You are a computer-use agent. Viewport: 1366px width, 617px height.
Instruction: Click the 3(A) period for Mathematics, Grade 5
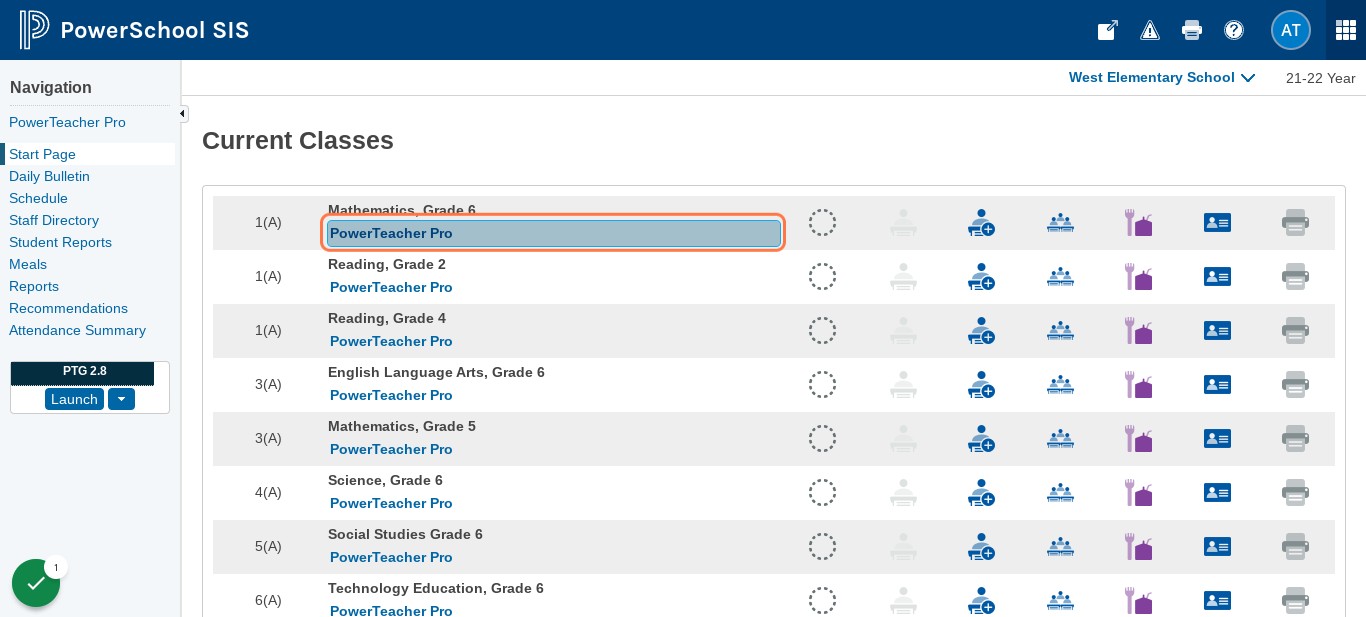pos(268,438)
